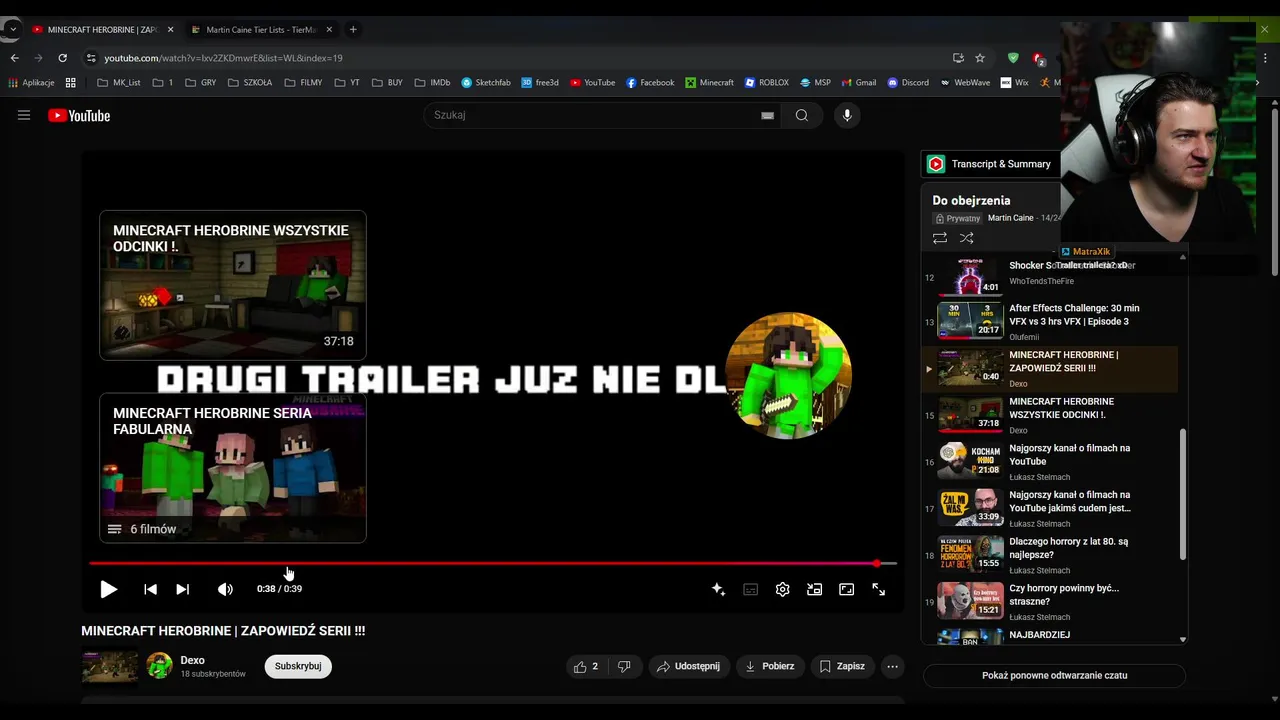Open the Discord bookmark
1280x720 pixels.
point(908,83)
